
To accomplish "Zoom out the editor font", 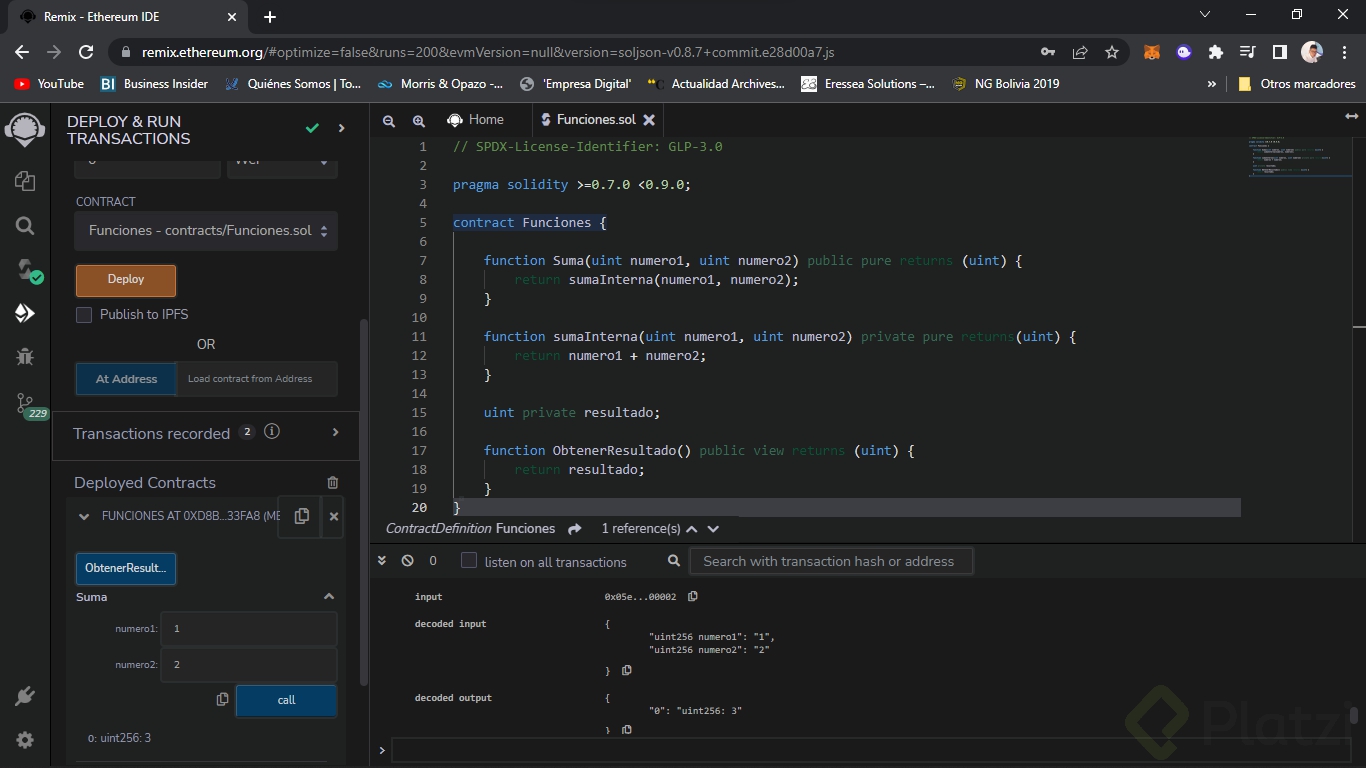I will tap(389, 120).
